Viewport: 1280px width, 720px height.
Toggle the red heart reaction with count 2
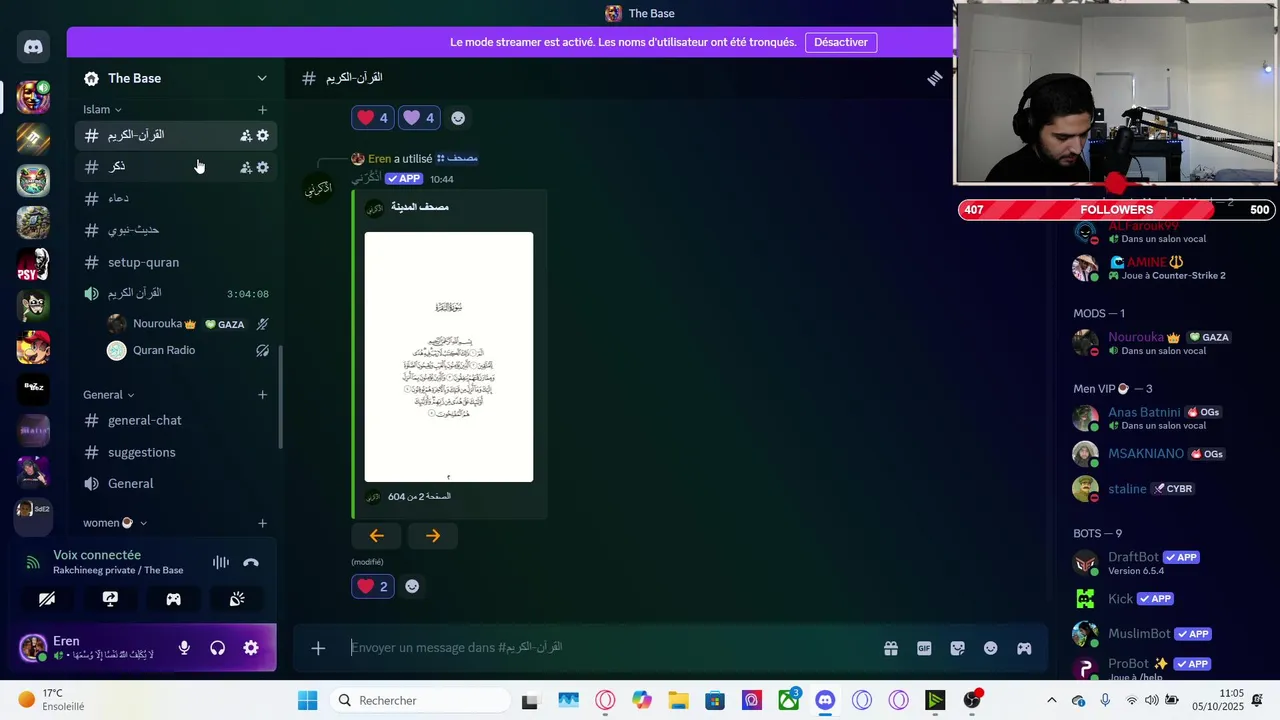(x=372, y=586)
